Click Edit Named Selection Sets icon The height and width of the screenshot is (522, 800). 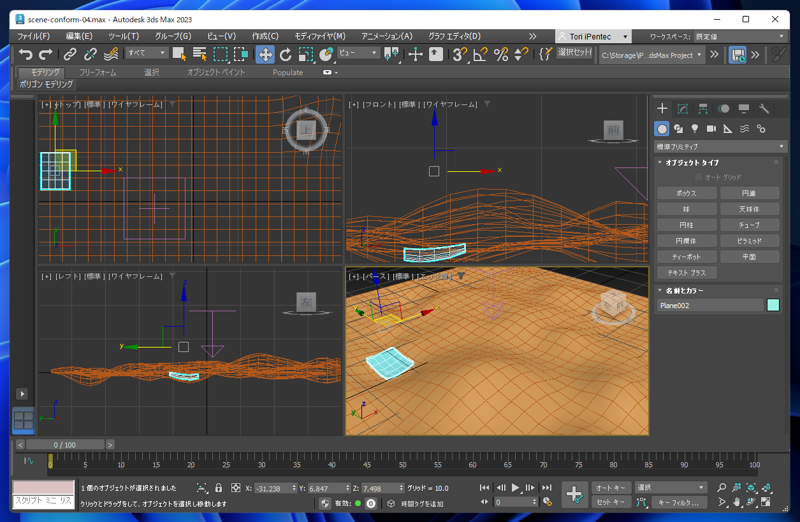point(545,54)
